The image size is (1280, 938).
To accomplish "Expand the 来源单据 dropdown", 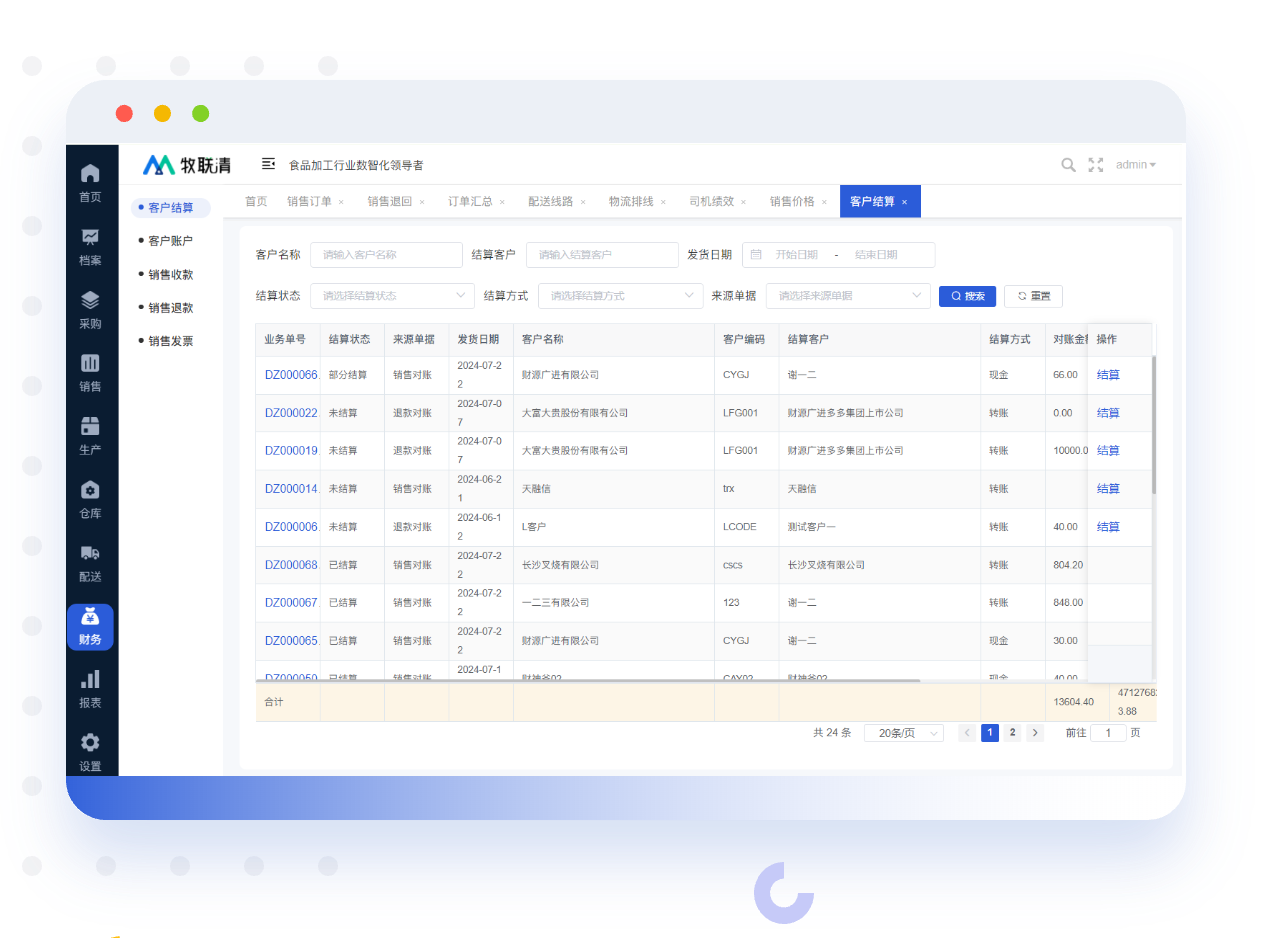I will 848,296.
